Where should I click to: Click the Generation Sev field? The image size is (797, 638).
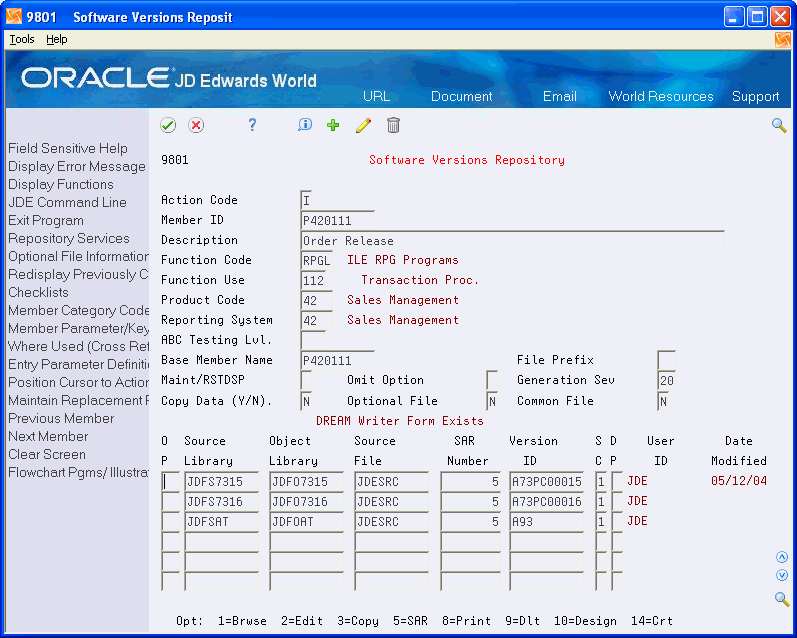click(x=666, y=380)
